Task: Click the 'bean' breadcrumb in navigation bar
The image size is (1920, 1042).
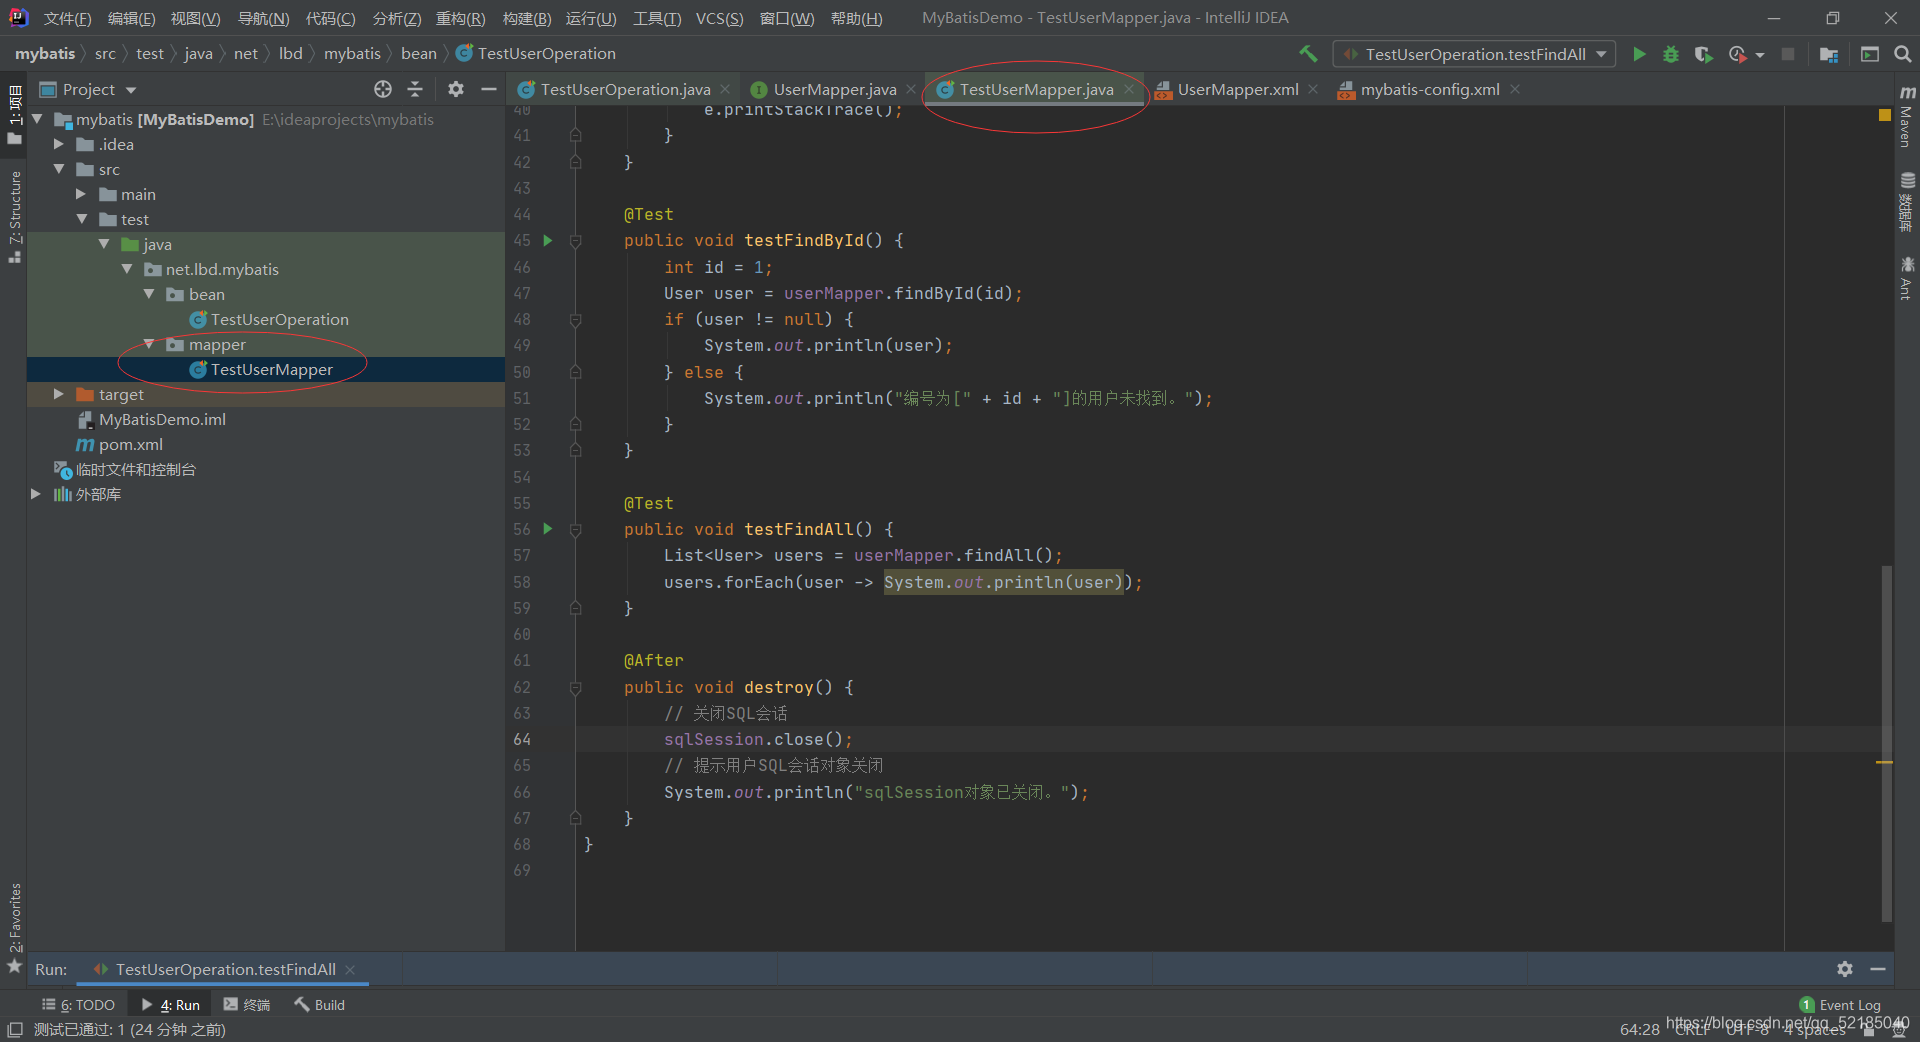Action: point(419,53)
